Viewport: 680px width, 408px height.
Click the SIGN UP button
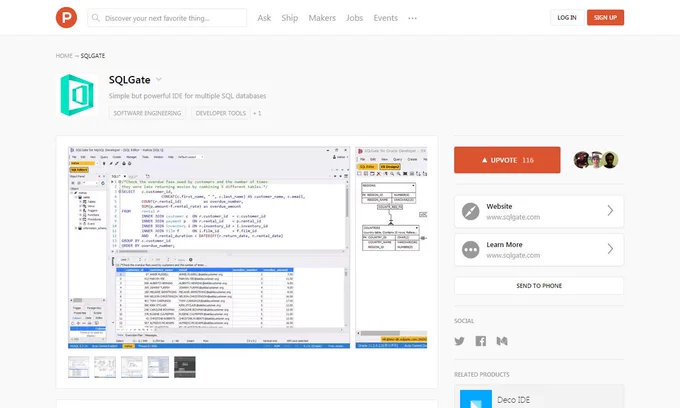pyautogui.click(x=605, y=17)
